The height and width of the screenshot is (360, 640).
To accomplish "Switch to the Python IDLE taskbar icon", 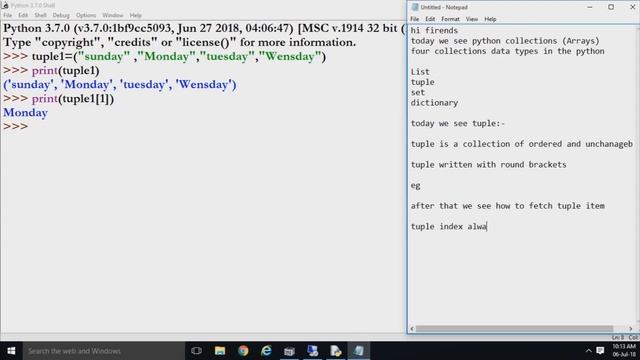I will click(x=336, y=351).
